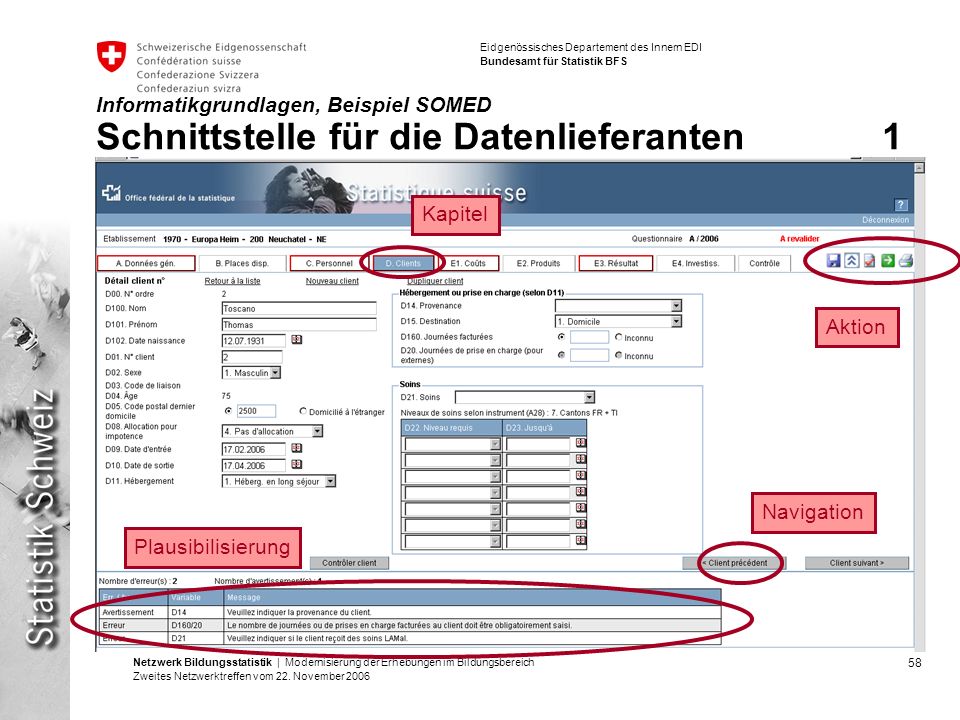Open calendar in first D23 Jusqu'à row
Image resolution: width=960 pixels, height=720 pixels.
click(x=581, y=443)
